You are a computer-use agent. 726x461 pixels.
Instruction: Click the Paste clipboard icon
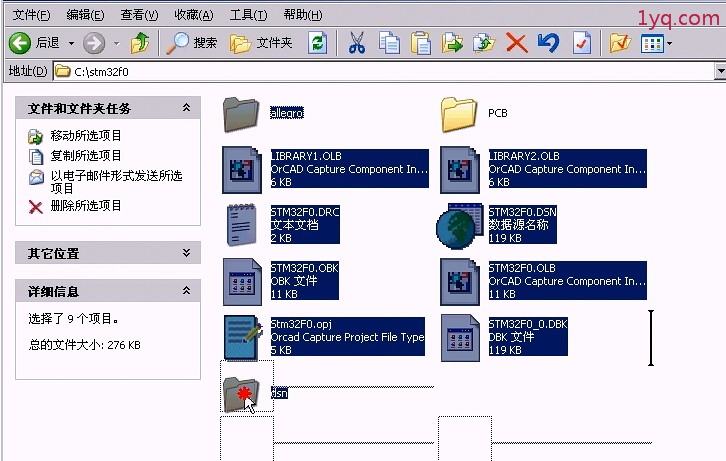click(420, 43)
